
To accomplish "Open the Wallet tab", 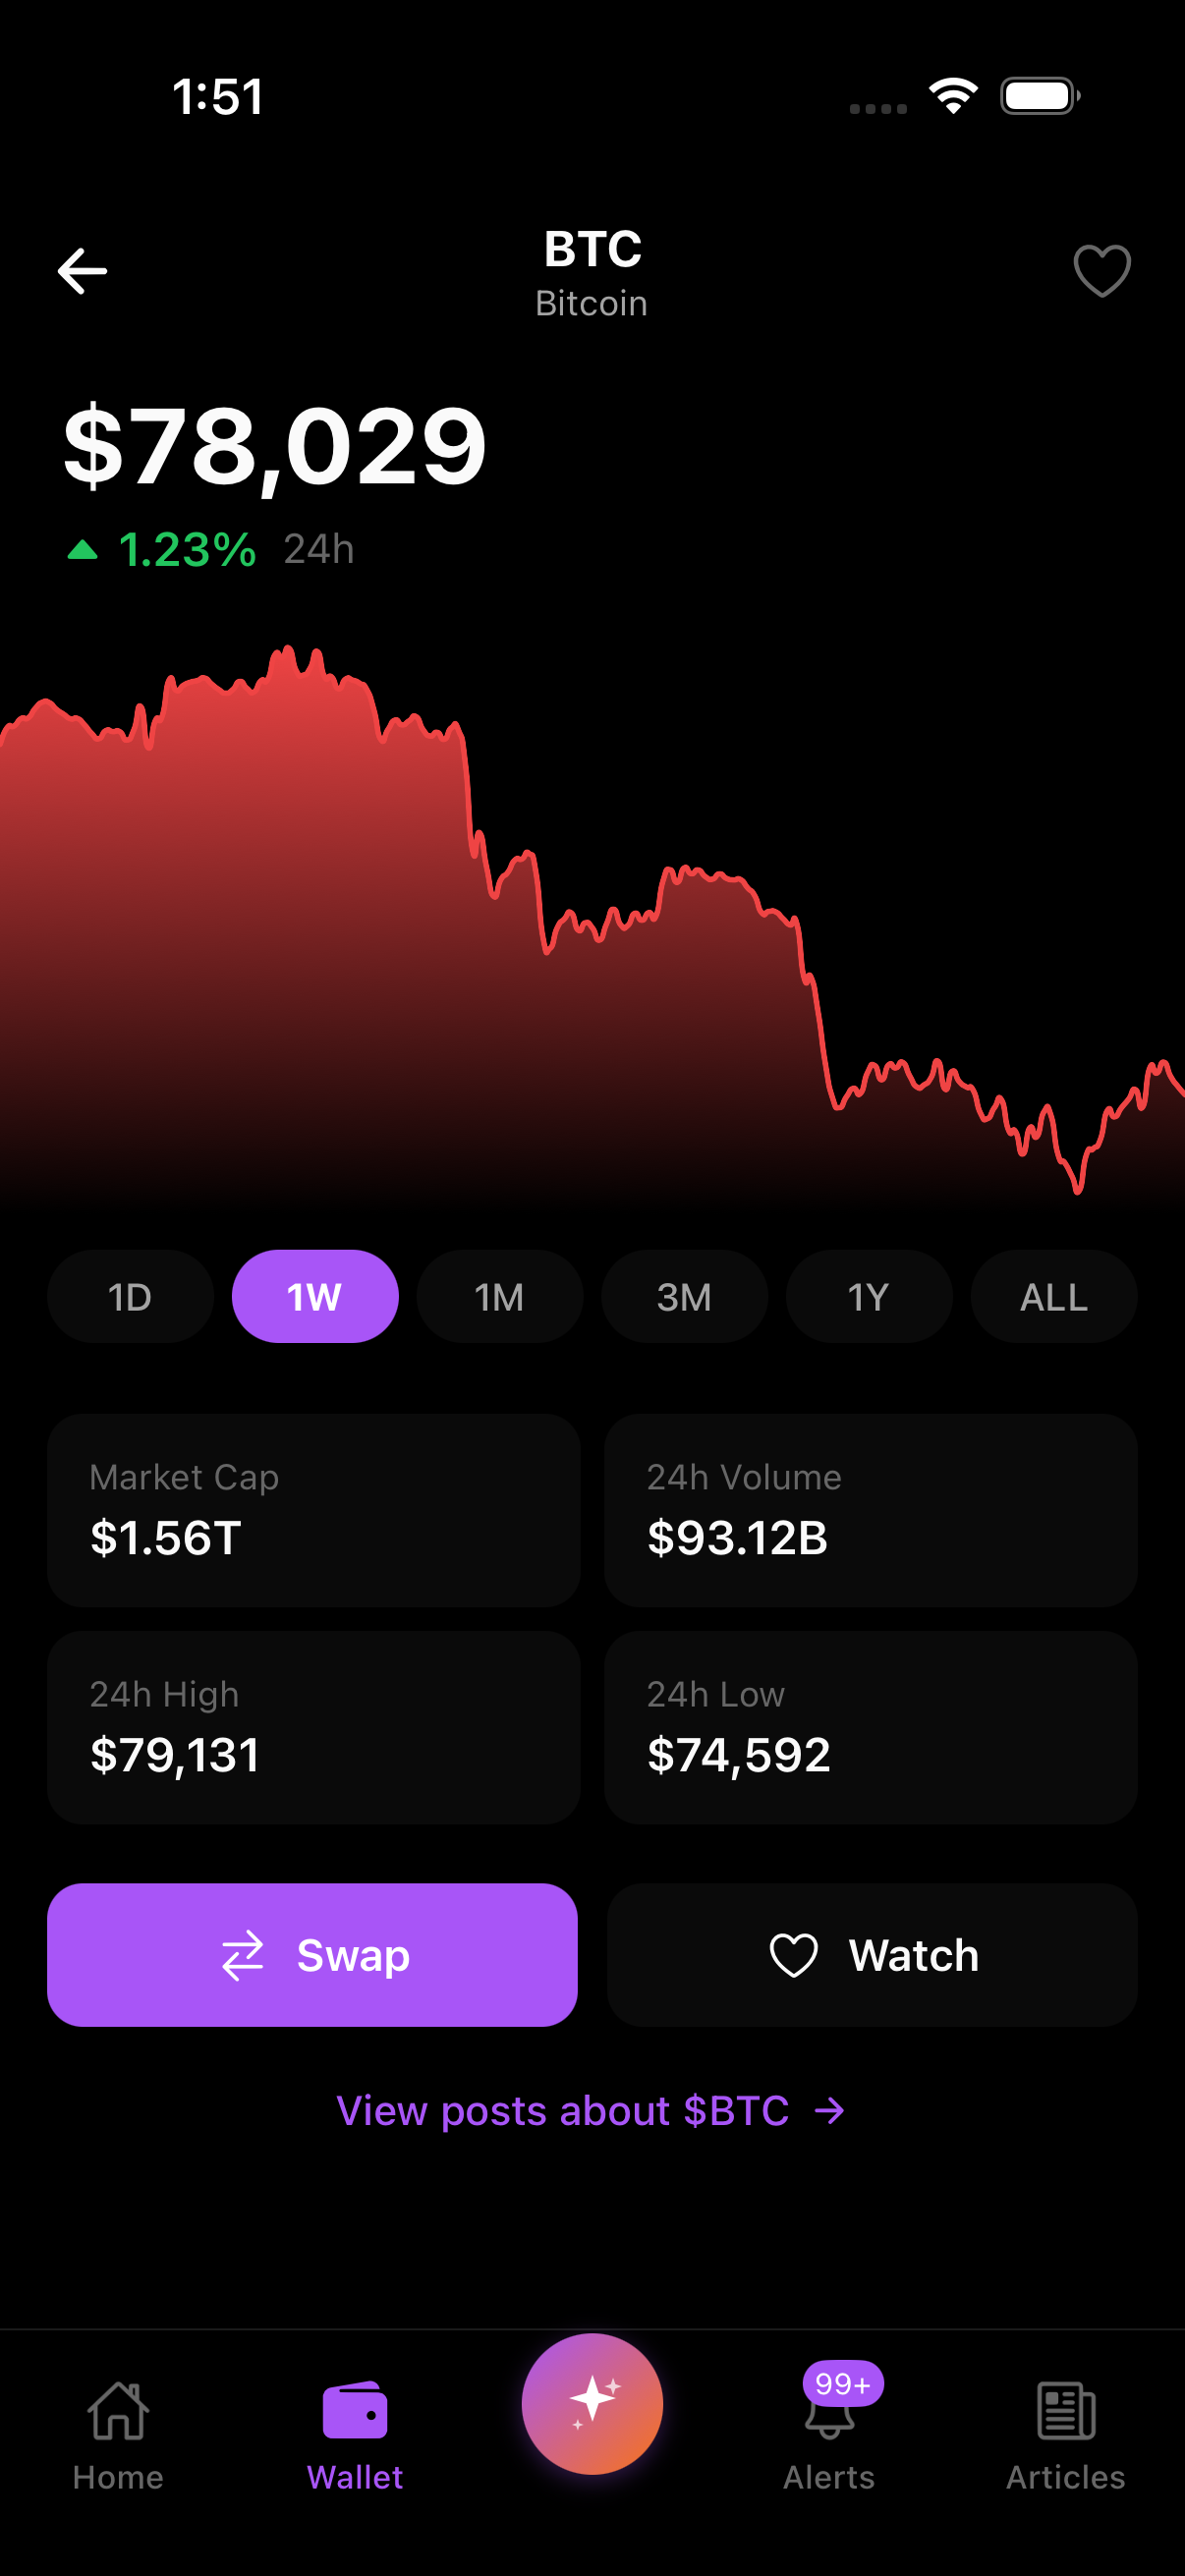I will pyautogui.click(x=355, y=2436).
